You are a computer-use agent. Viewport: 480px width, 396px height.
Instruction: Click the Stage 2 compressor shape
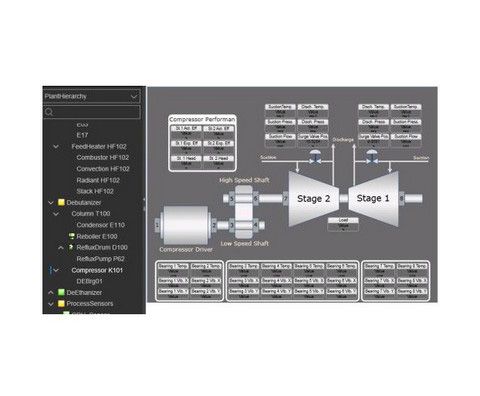tap(314, 199)
